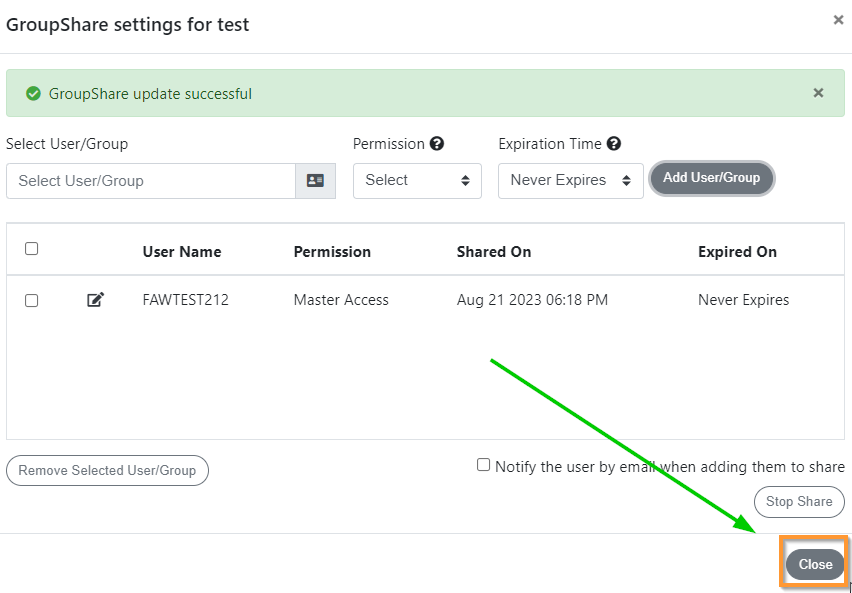Click the green success checkmark icon
The height and width of the screenshot is (593, 852).
click(33, 93)
